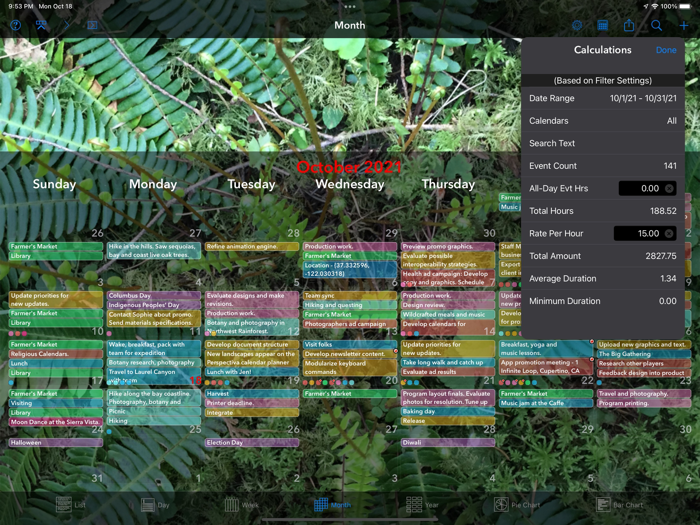Open the Election Day event
The image size is (700, 525).
[252, 442]
